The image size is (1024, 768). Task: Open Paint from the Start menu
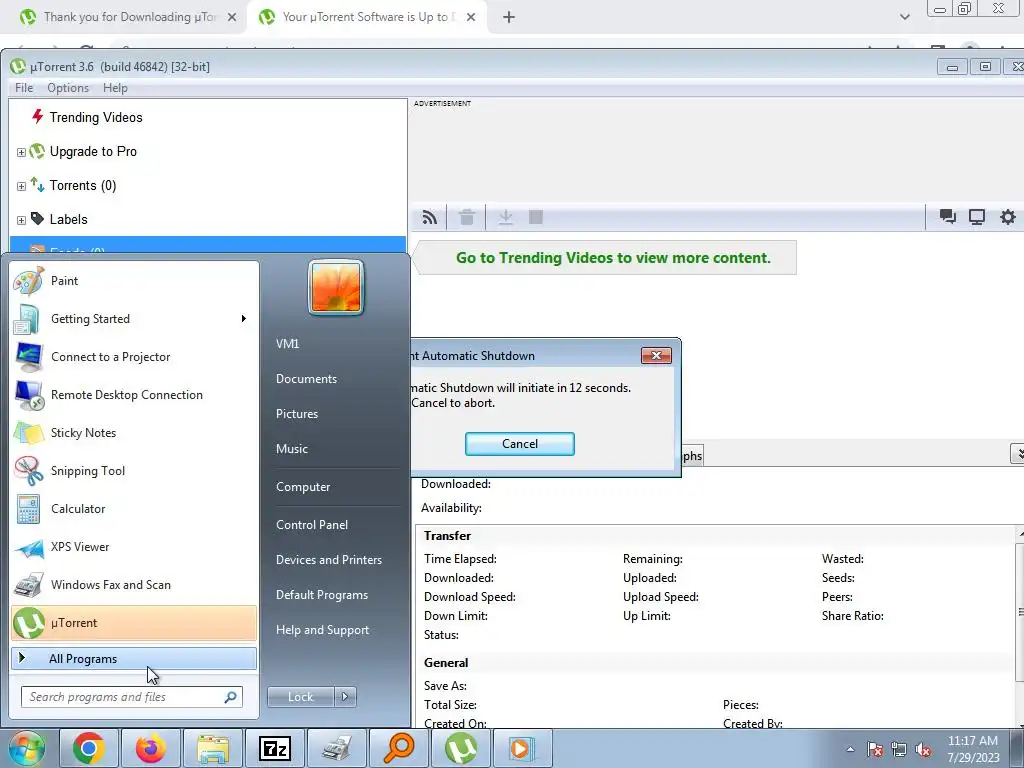coord(134,281)
